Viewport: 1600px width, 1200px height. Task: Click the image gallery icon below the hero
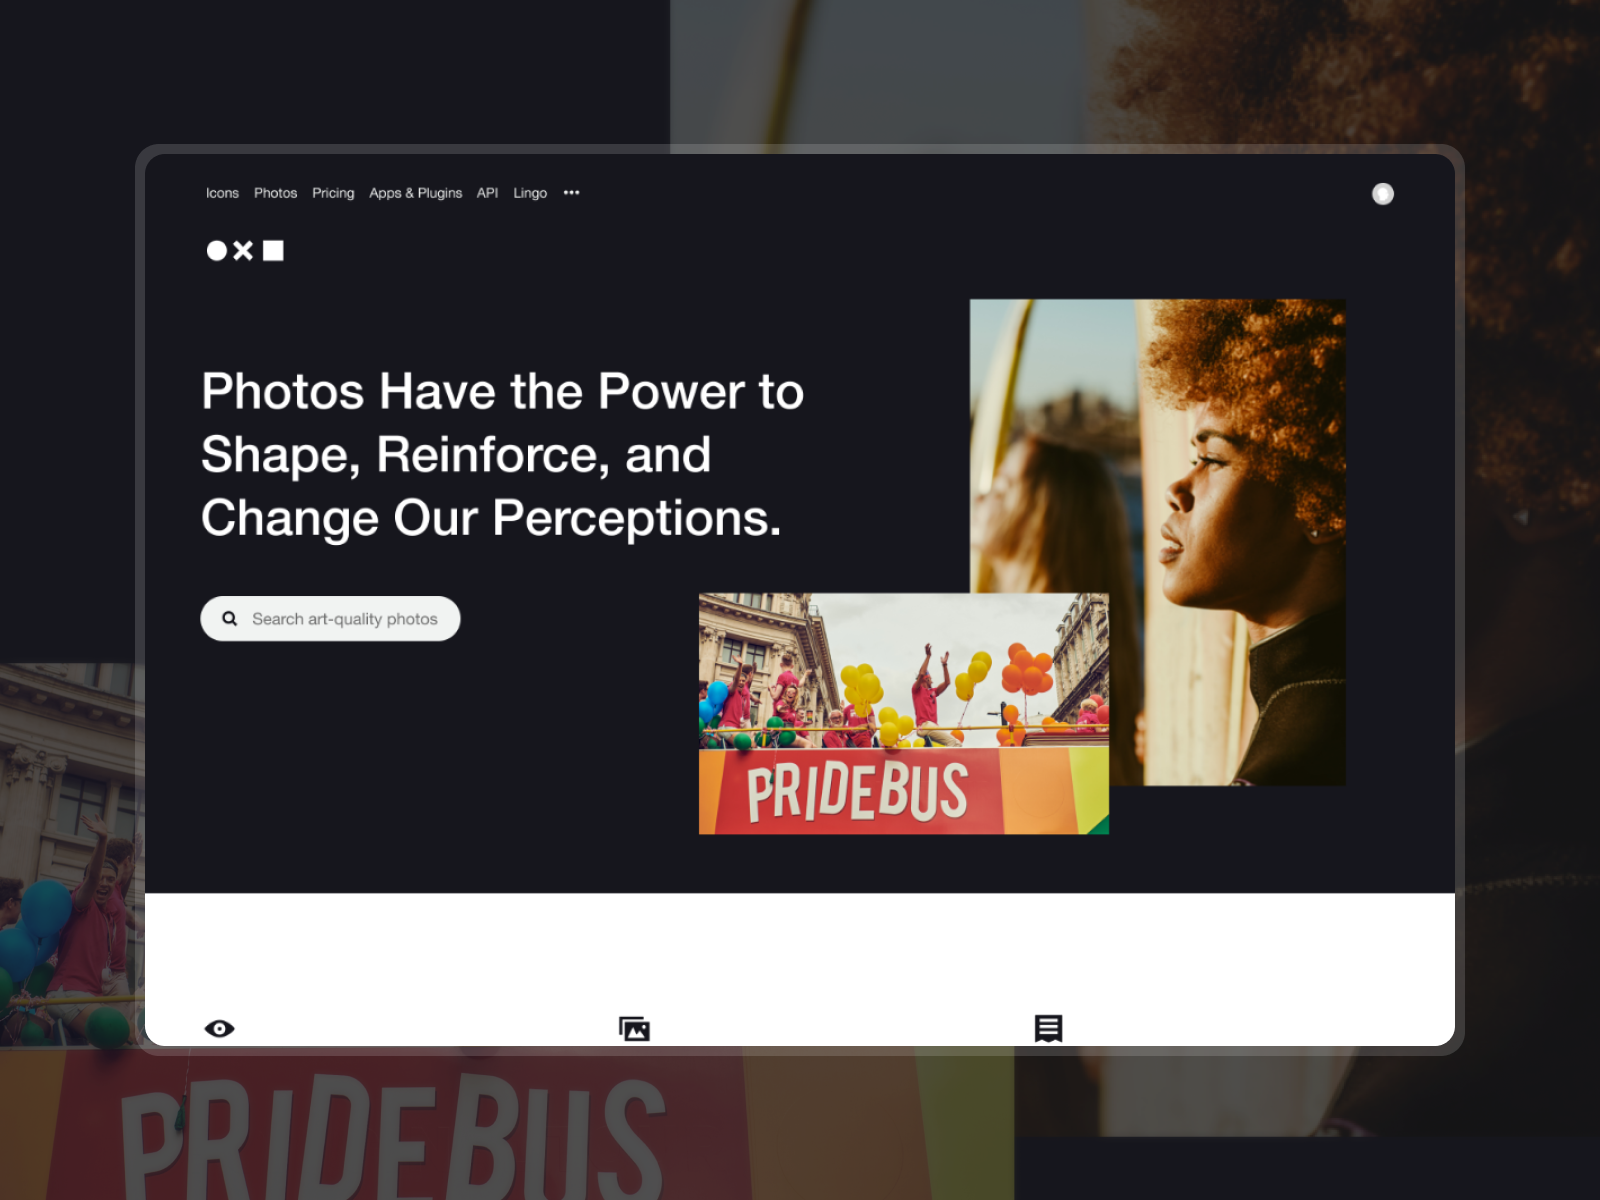tap(634, 1028)
